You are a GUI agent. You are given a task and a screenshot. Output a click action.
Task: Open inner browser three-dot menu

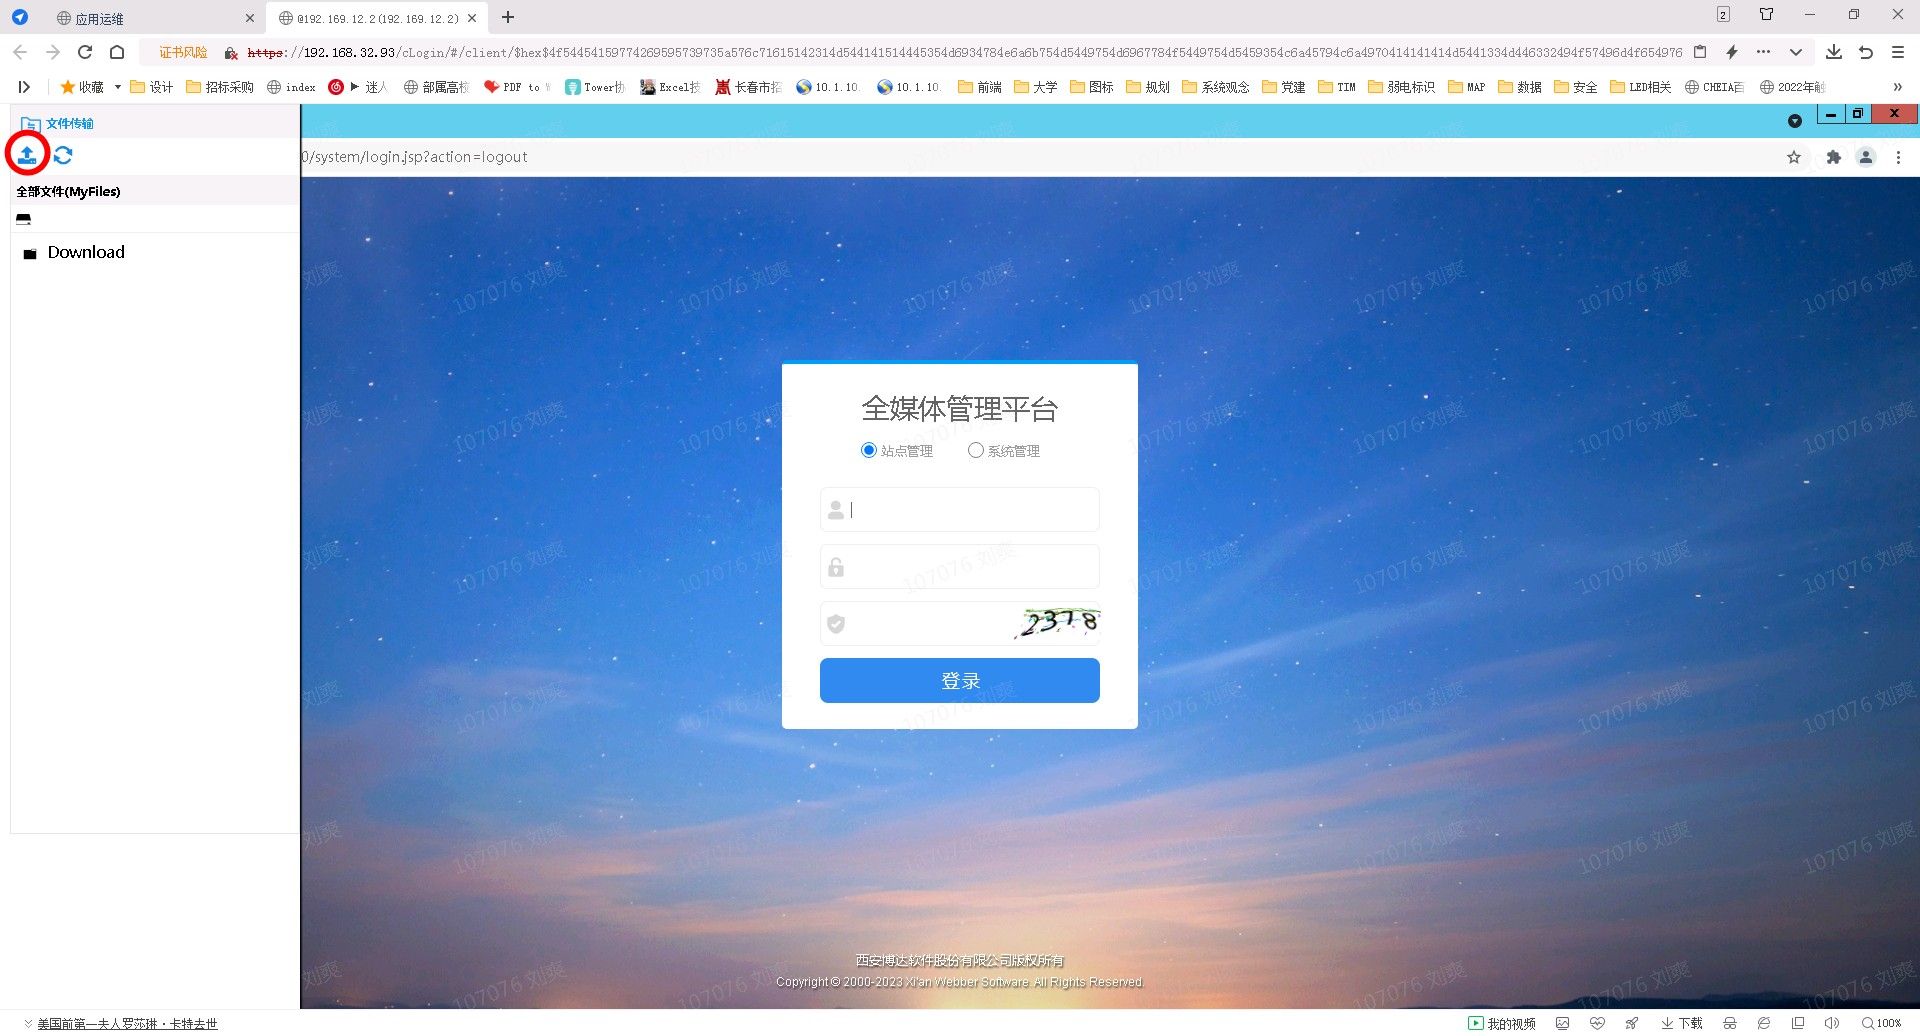[1898, 157]
